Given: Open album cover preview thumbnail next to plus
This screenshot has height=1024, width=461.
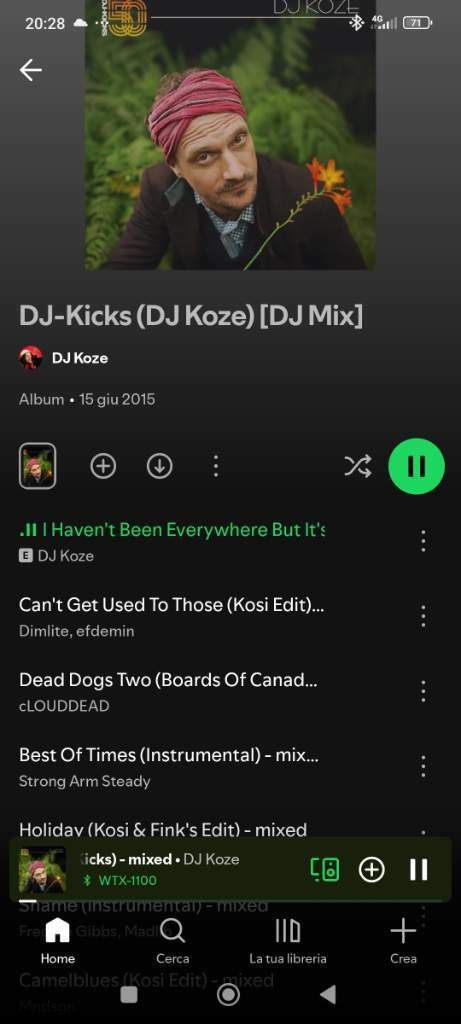Looking at the screenshot, I should click(x=37, y=466).
